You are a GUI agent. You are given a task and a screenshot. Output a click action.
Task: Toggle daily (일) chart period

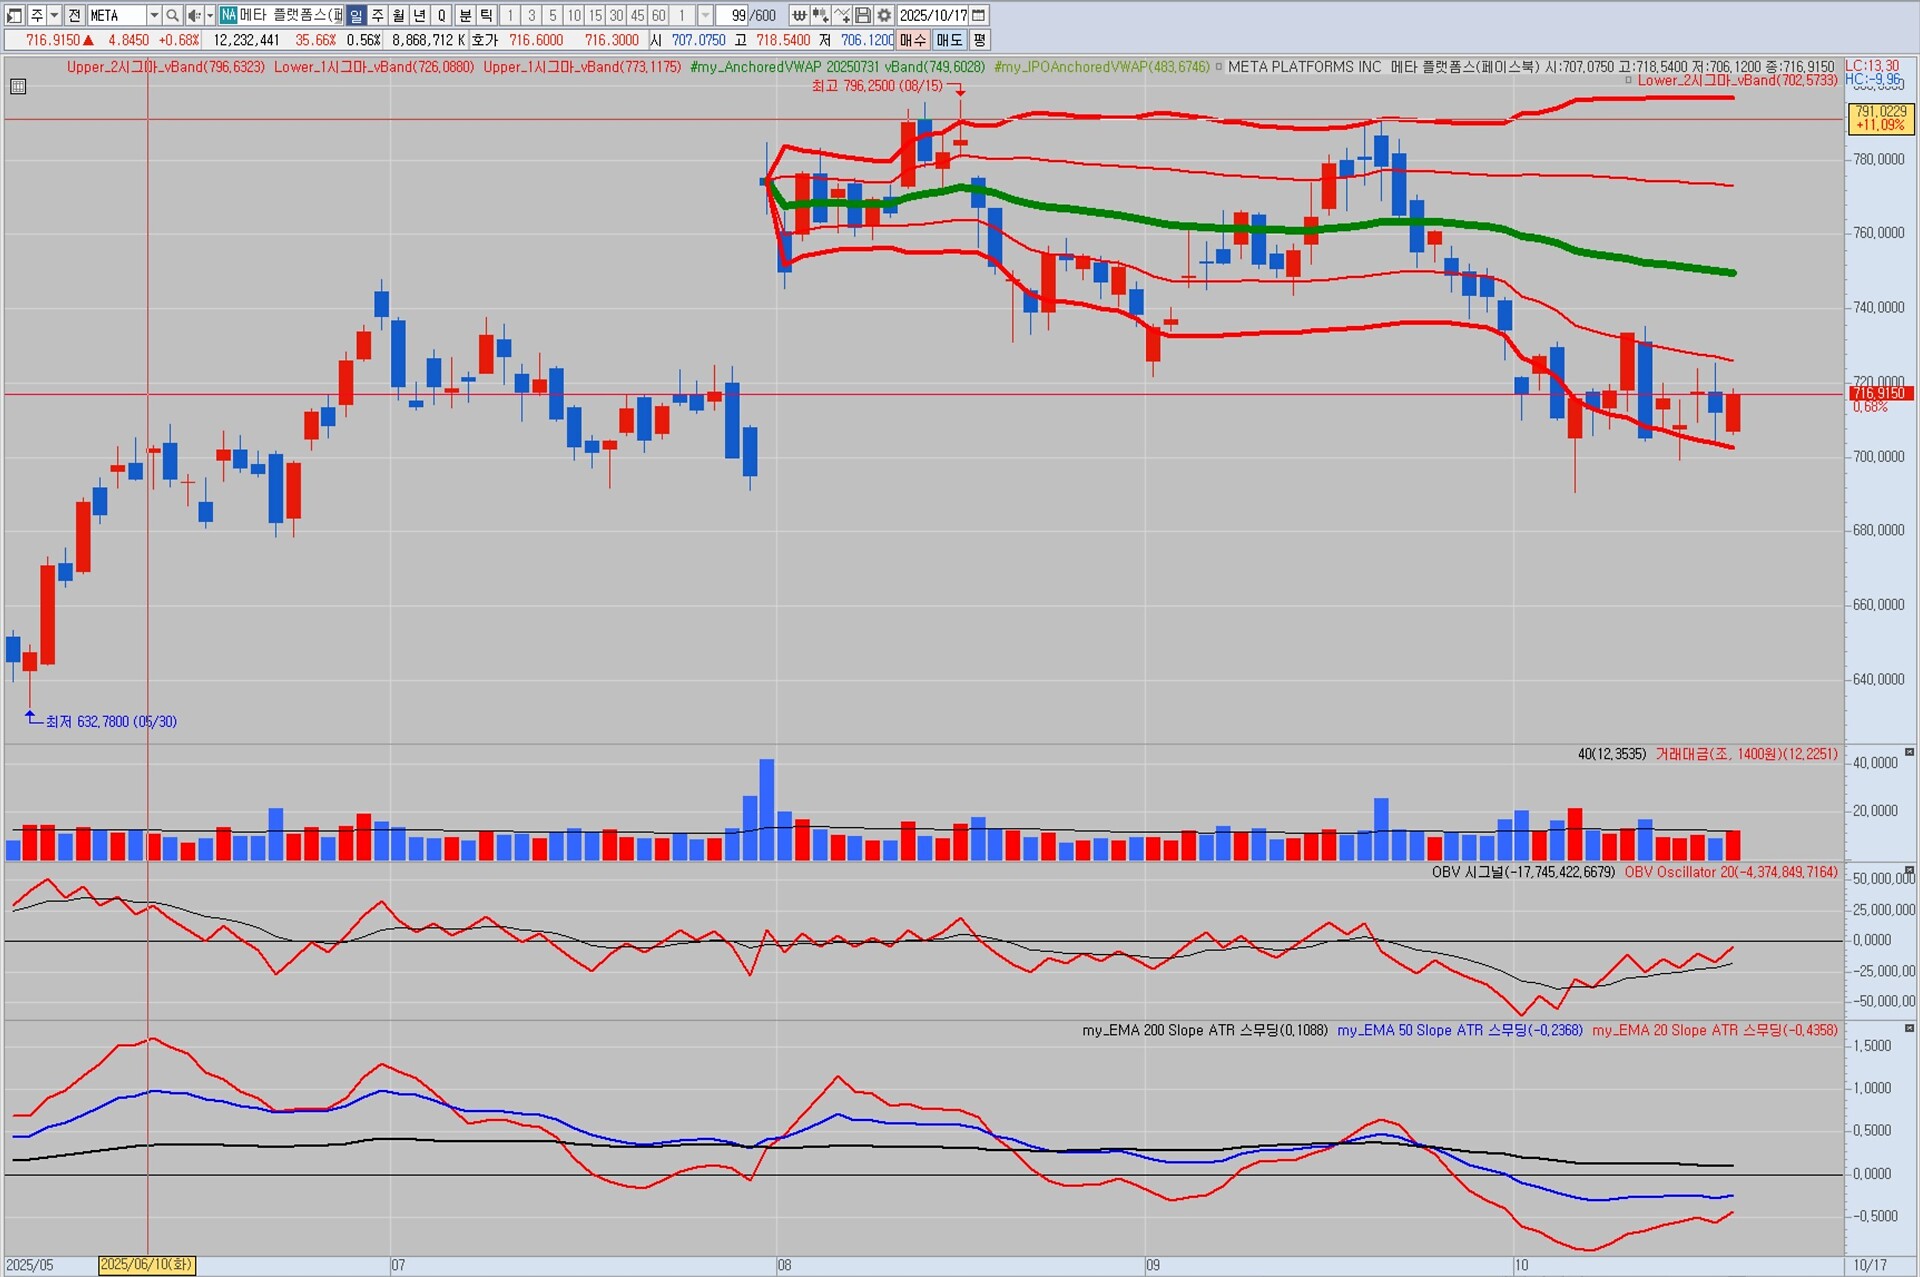click(x=356, y=15)
